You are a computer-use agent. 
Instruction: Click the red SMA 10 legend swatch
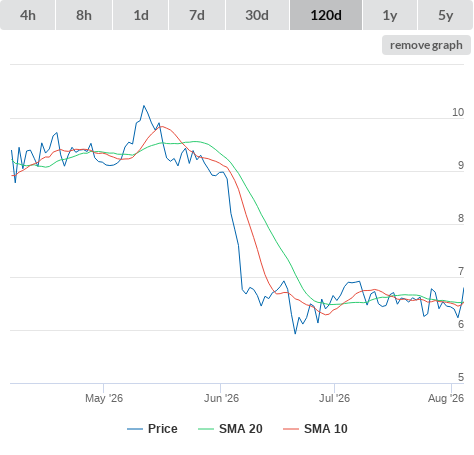tap(291, 429)
